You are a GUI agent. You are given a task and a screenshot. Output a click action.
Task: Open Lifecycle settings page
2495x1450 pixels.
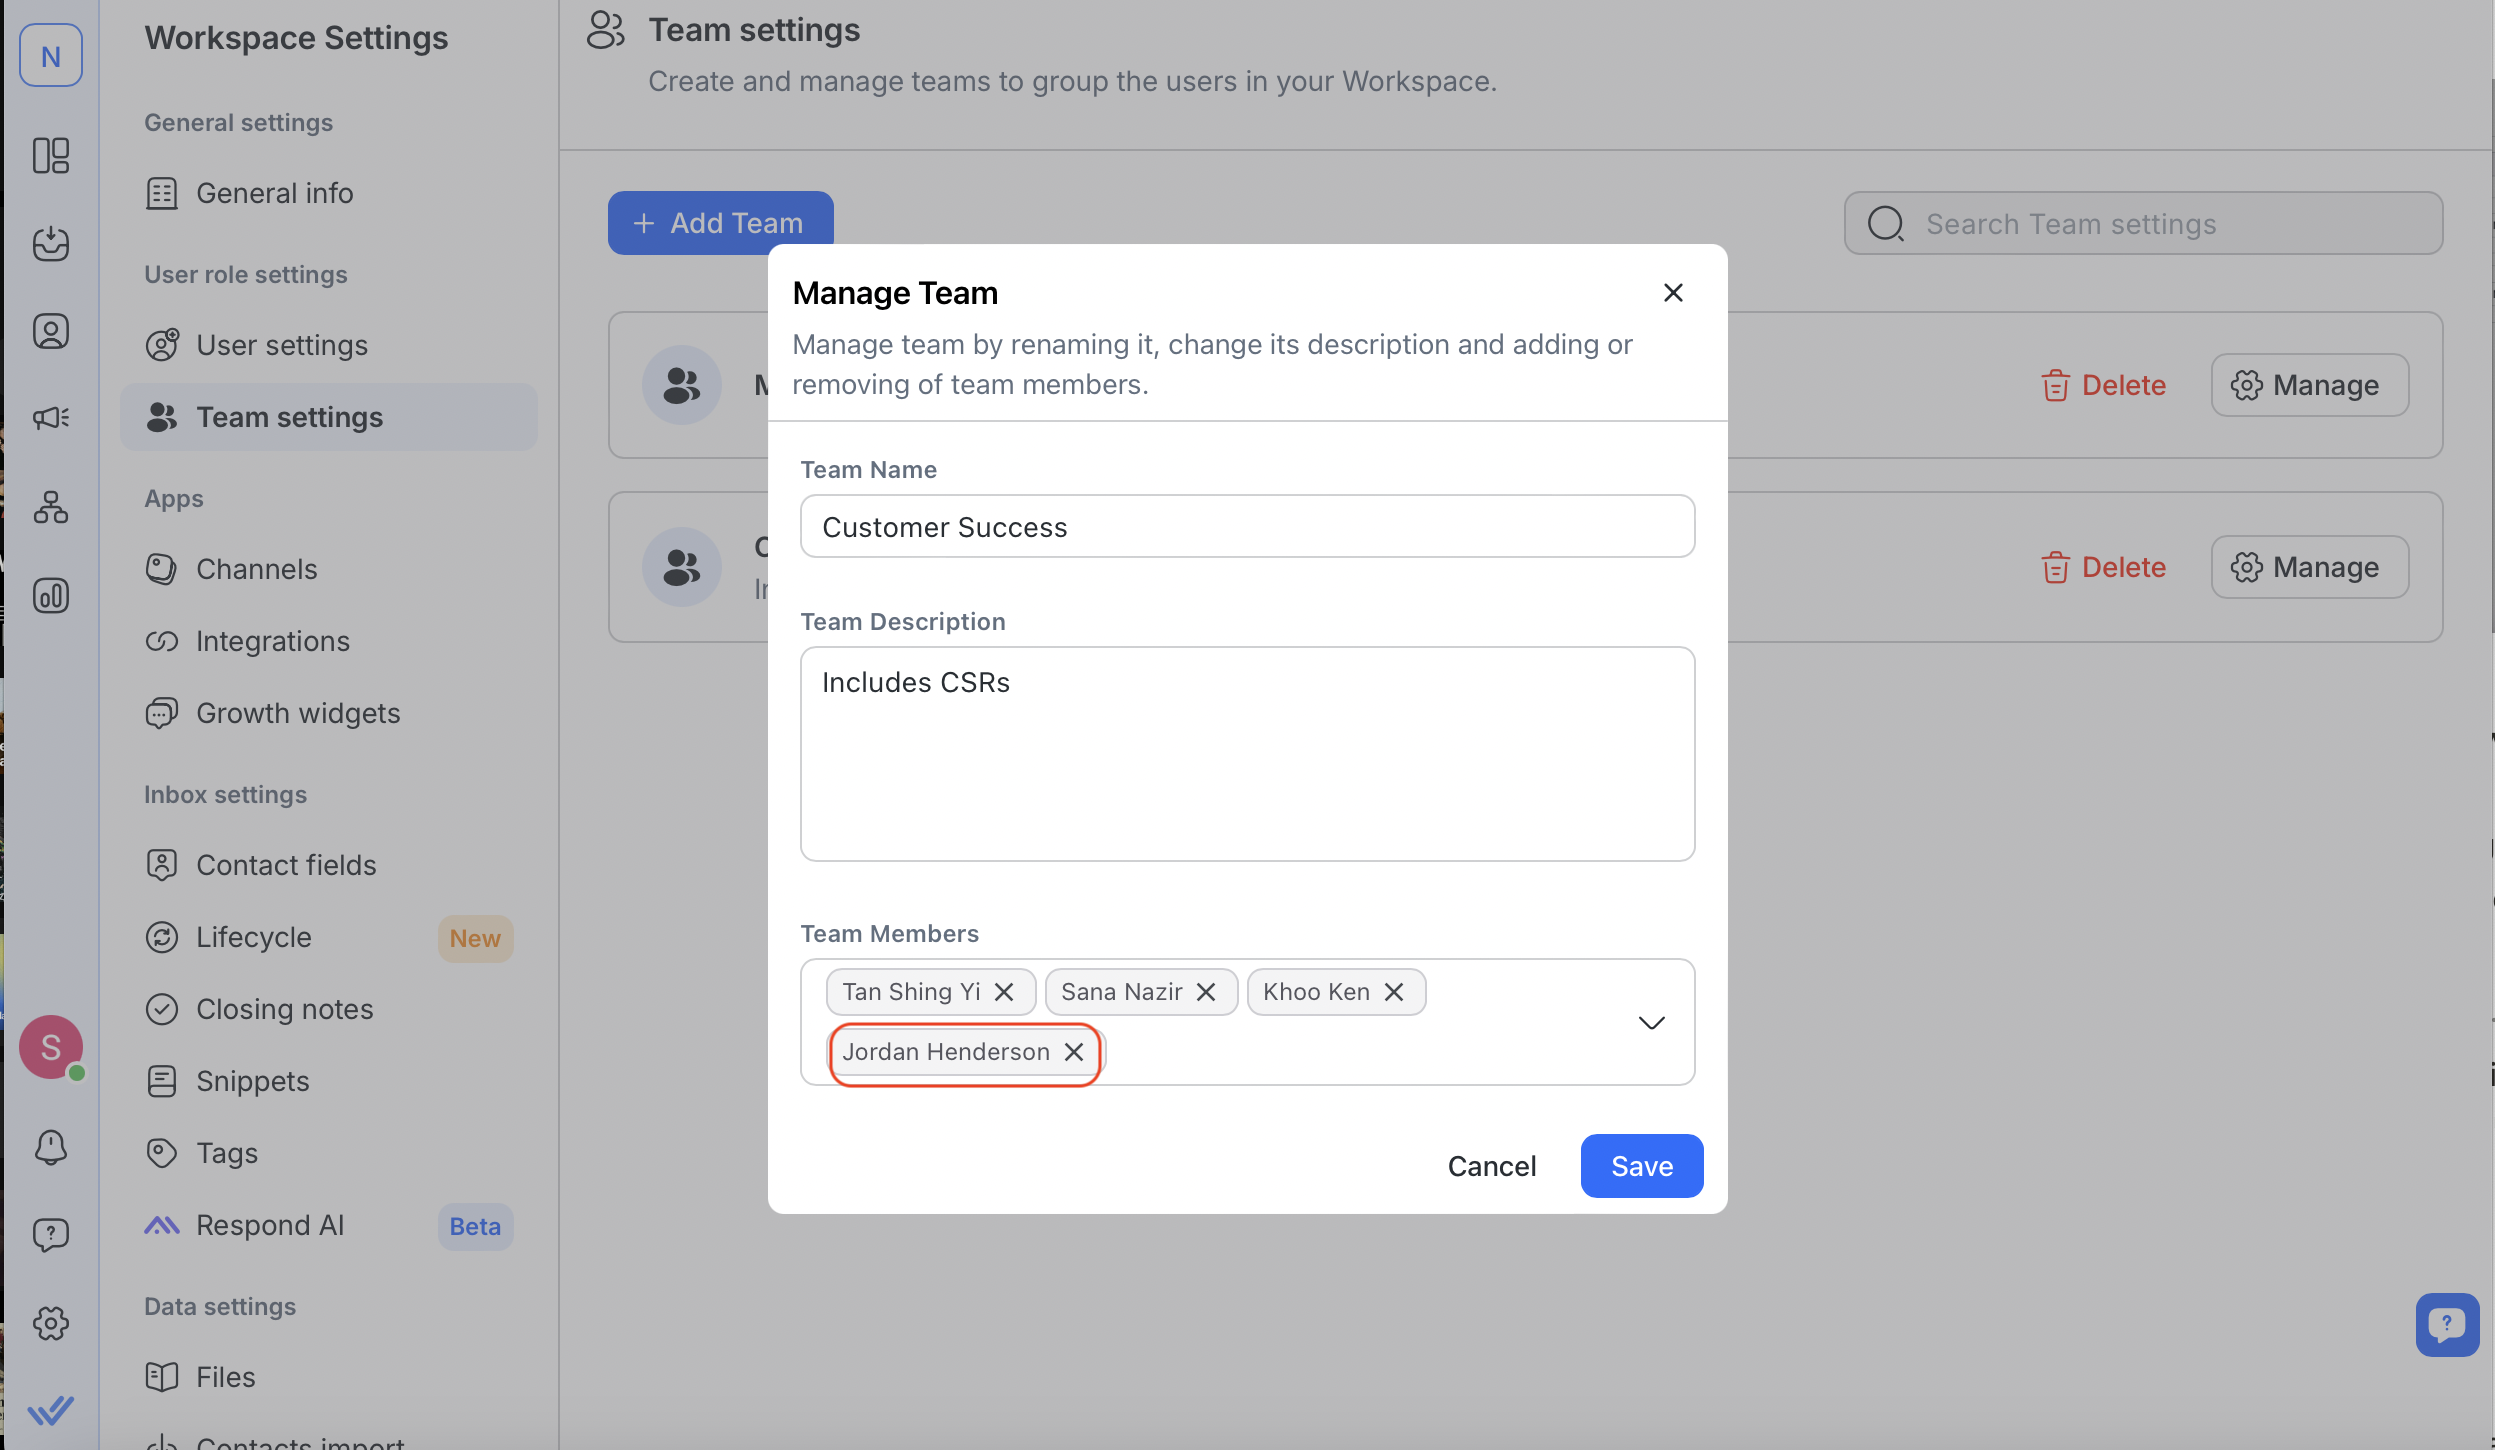click(x=254, y=937)
